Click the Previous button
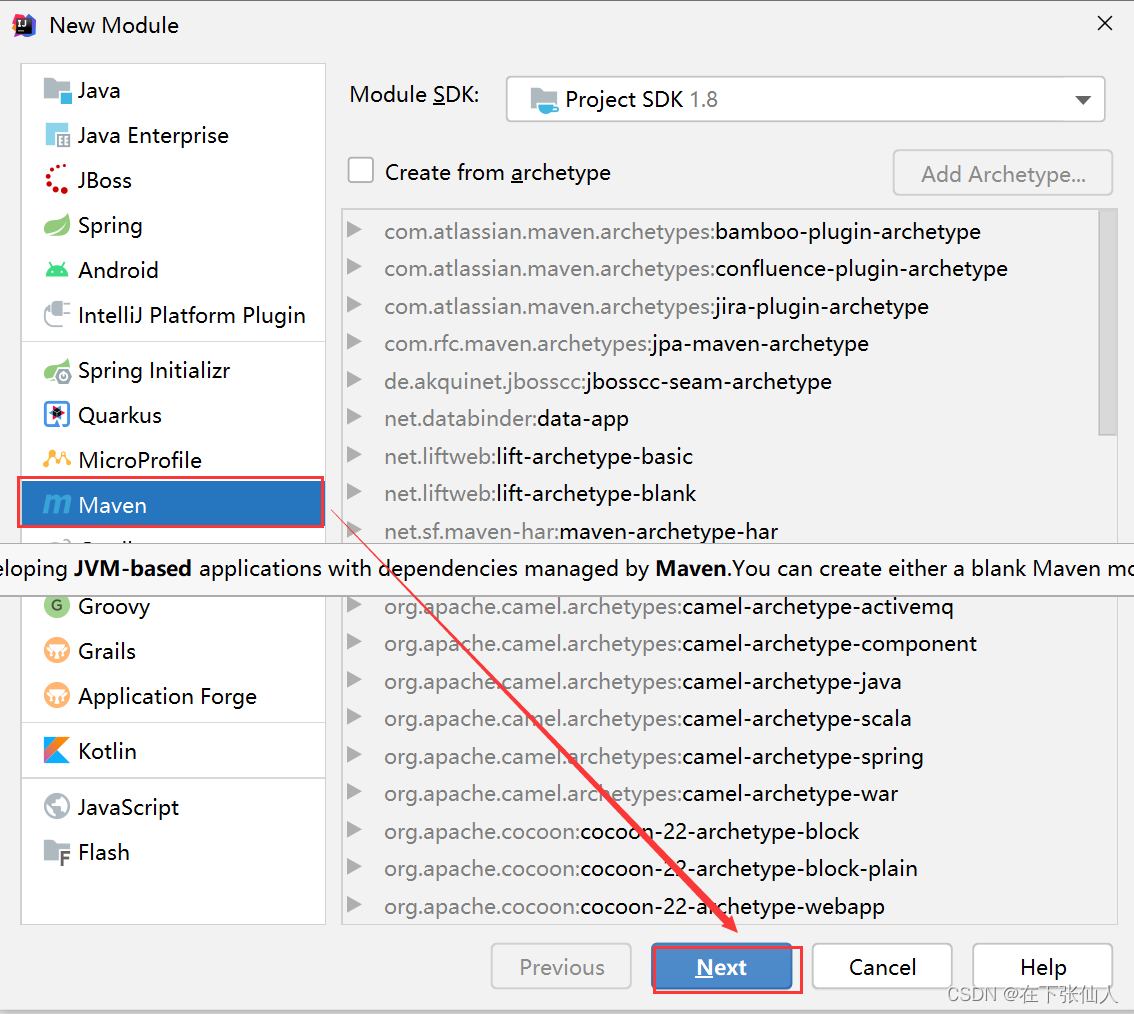This screenshot has height=1014, width=1134. click(561, 966)
